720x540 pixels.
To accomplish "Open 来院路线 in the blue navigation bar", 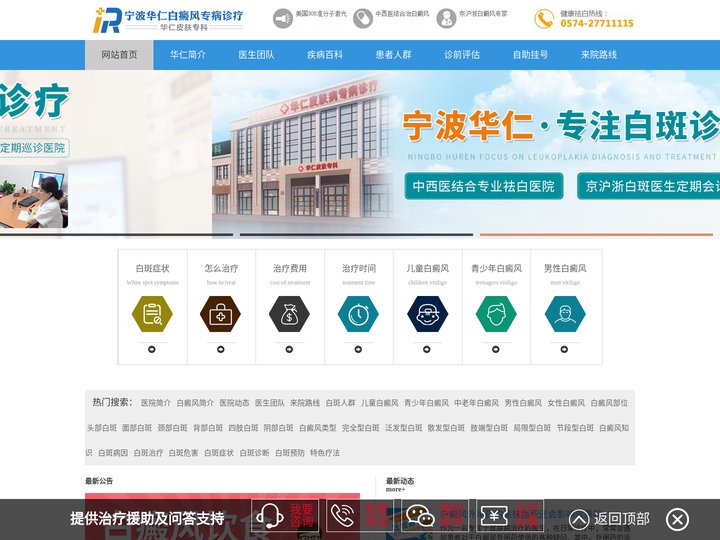I will click(599, 55).
